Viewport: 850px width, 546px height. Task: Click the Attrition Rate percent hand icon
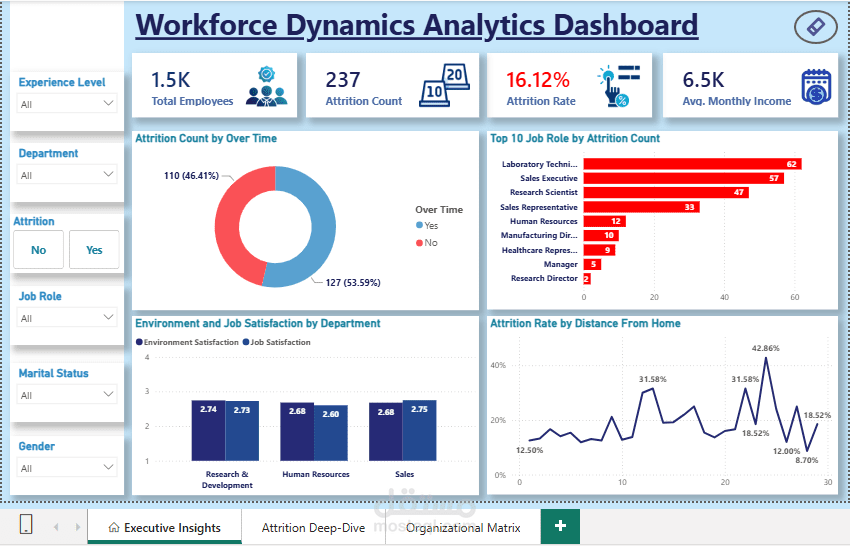click(x=619, y=86)
